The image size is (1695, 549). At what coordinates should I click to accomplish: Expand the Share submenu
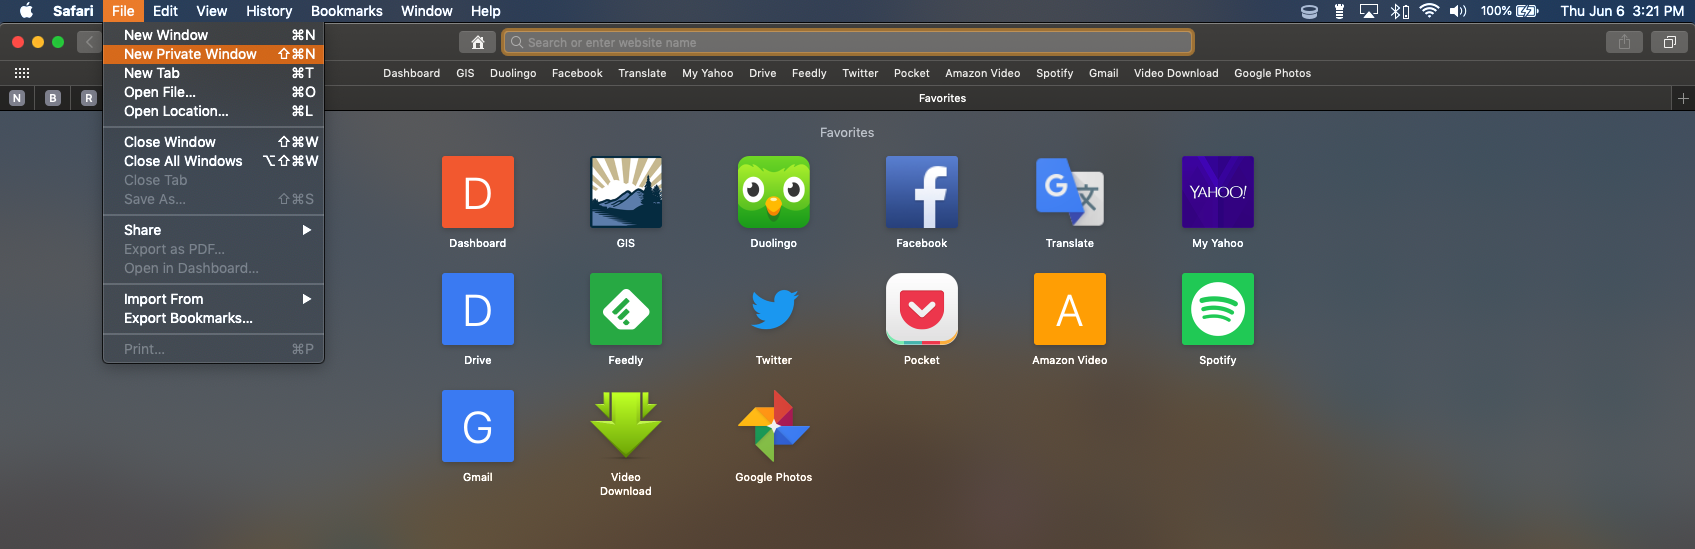click(213, 230)
